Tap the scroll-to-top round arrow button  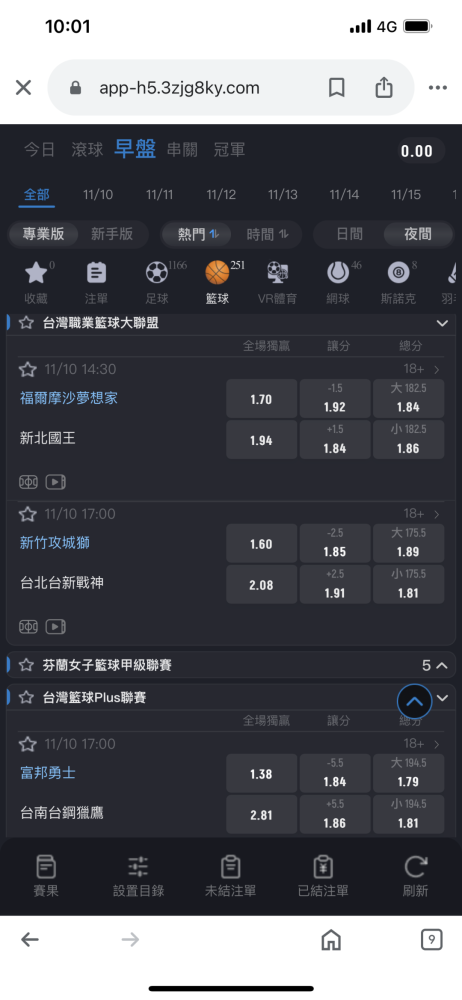415,702
